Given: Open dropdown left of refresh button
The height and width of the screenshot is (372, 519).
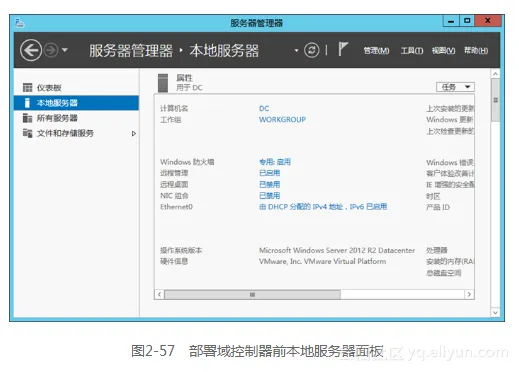Looking at the screenshot, I should click(296, 51).
